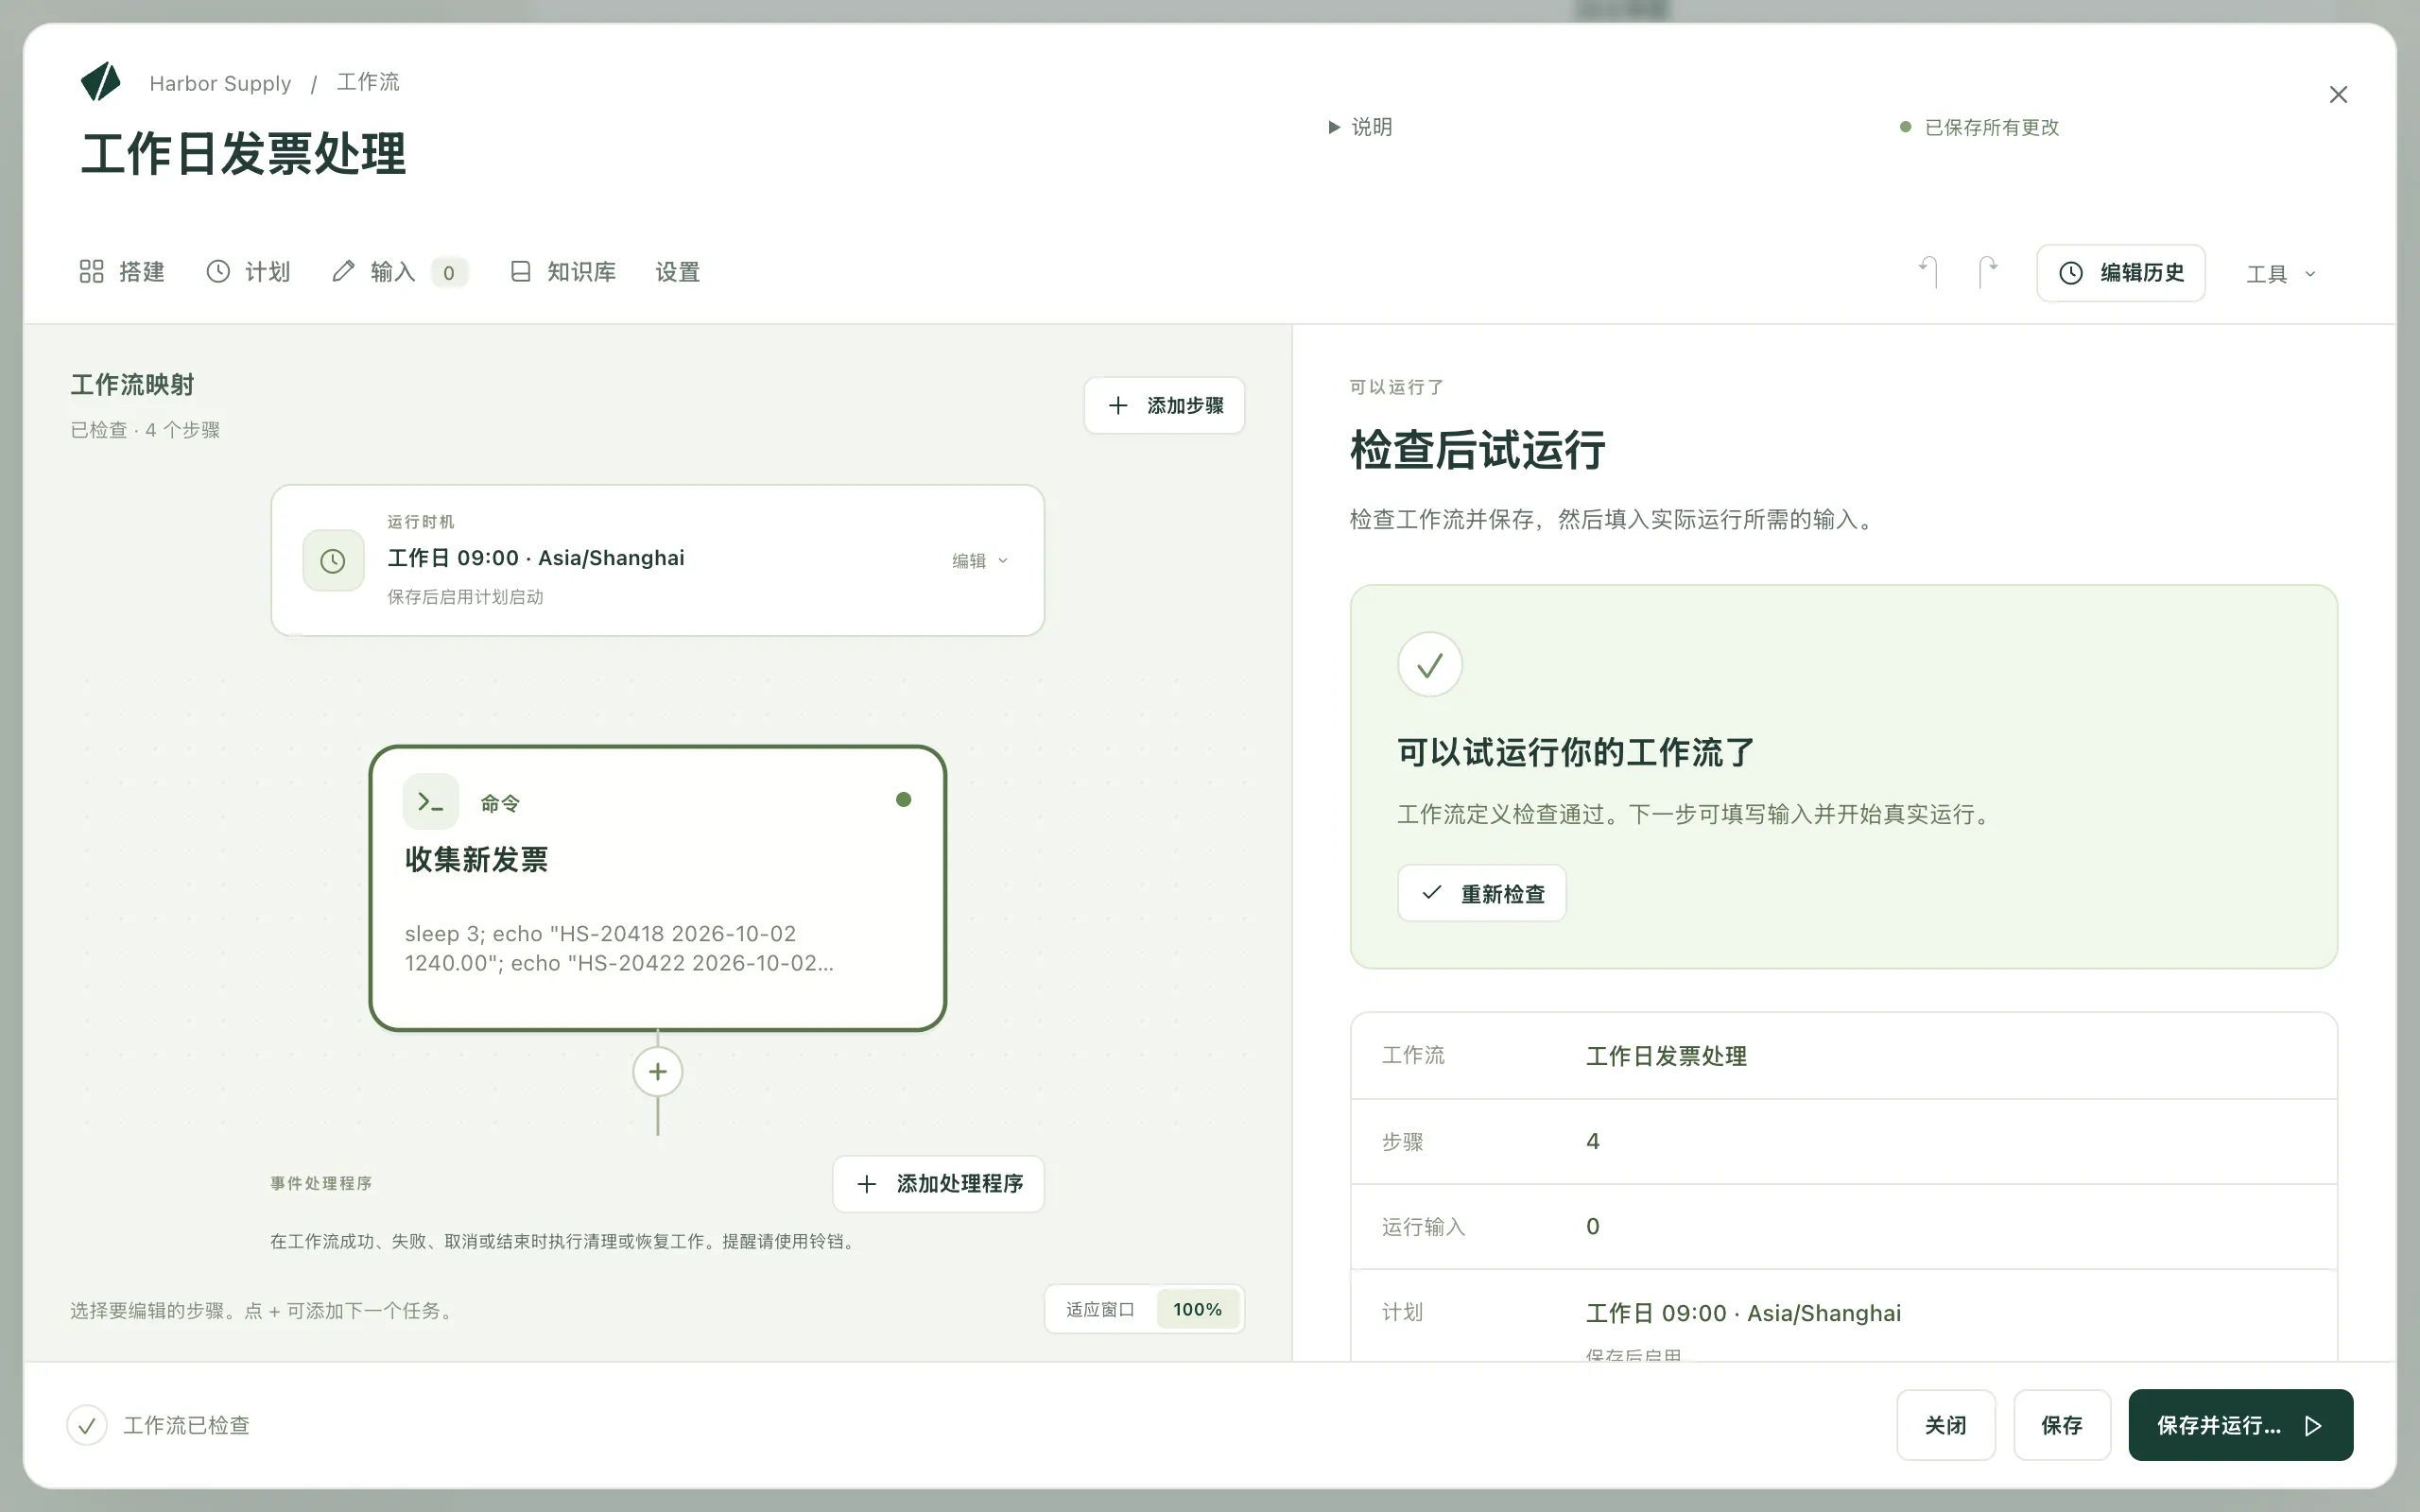This screenshot has width=2420, height=1512.
Task: Click the circular plus below 收集新发票 step
Action: (x=658, y=1072)
